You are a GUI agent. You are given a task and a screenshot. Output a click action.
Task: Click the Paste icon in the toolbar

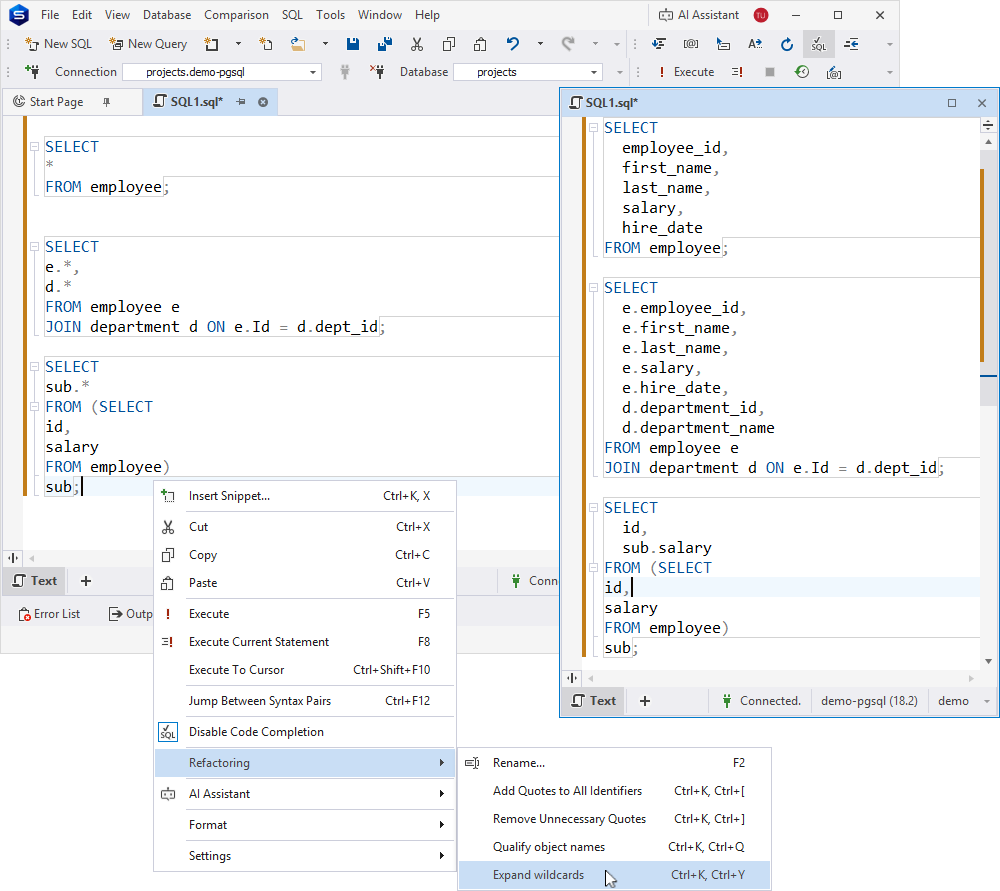tap(480, 44)
